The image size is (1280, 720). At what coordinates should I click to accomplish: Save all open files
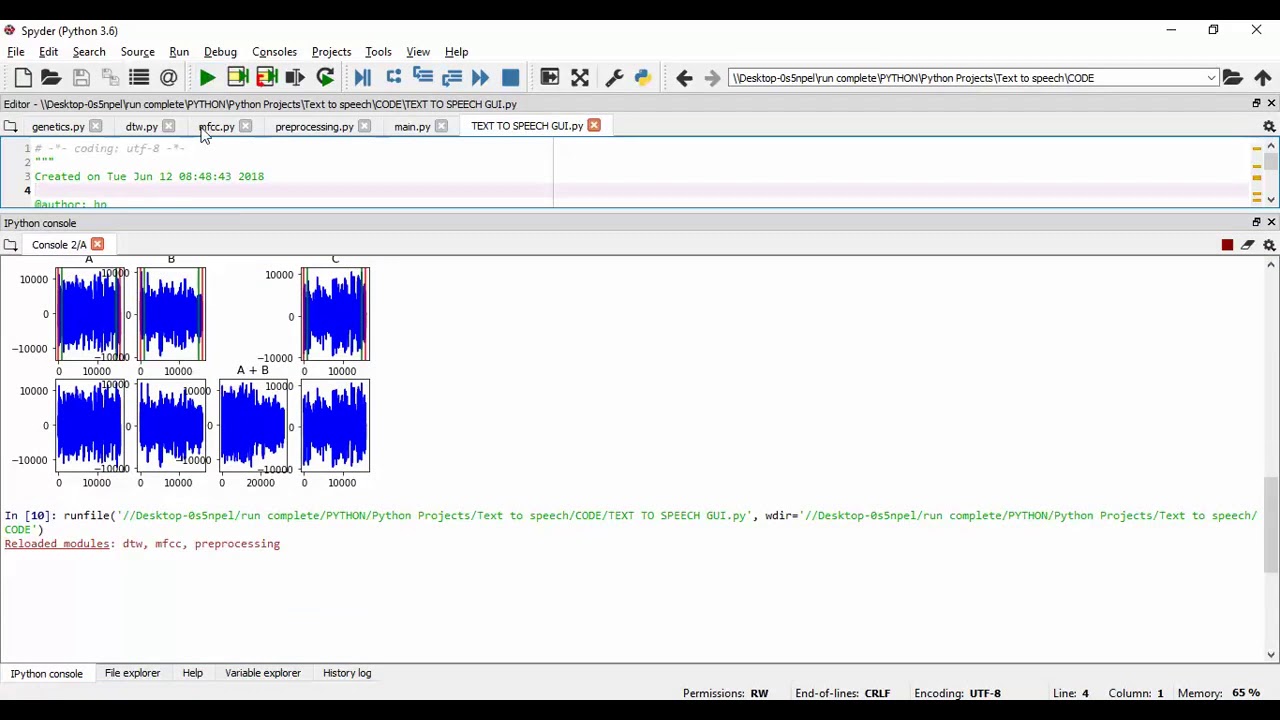110,78
